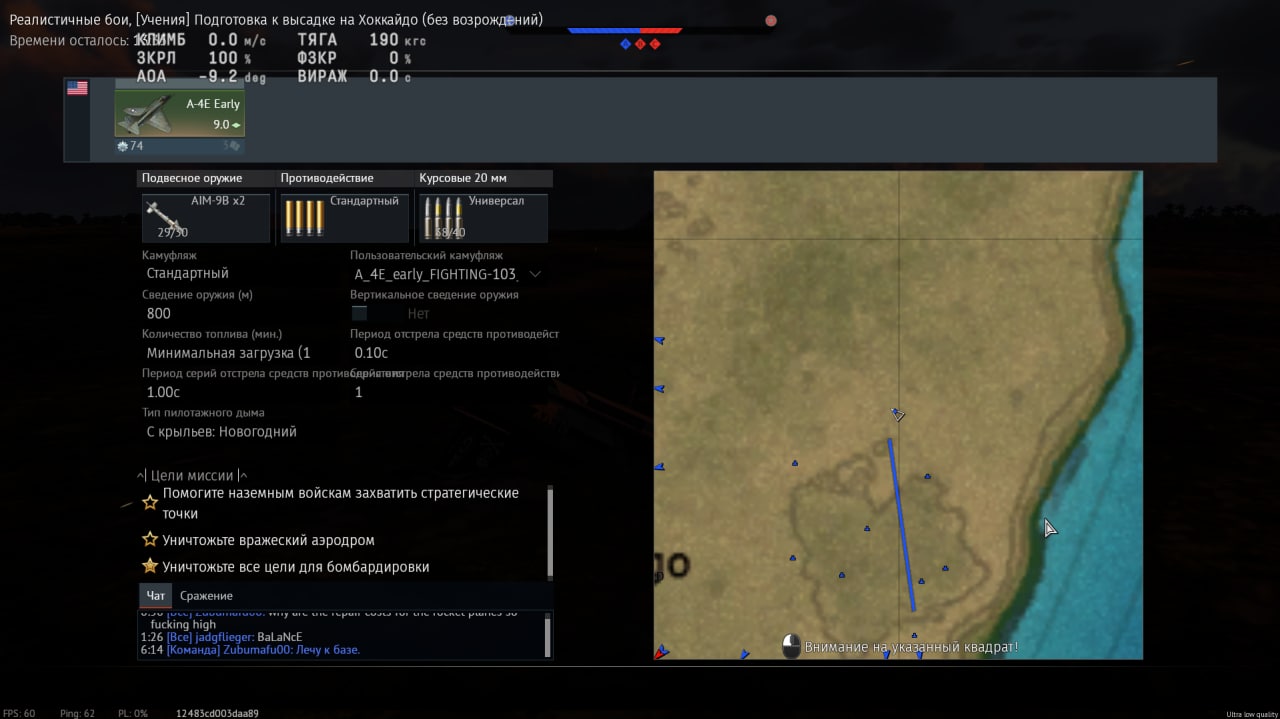Open the 1.00с series period dropdown
This screenshot has width=1280, height=719.
pos(240,392)
